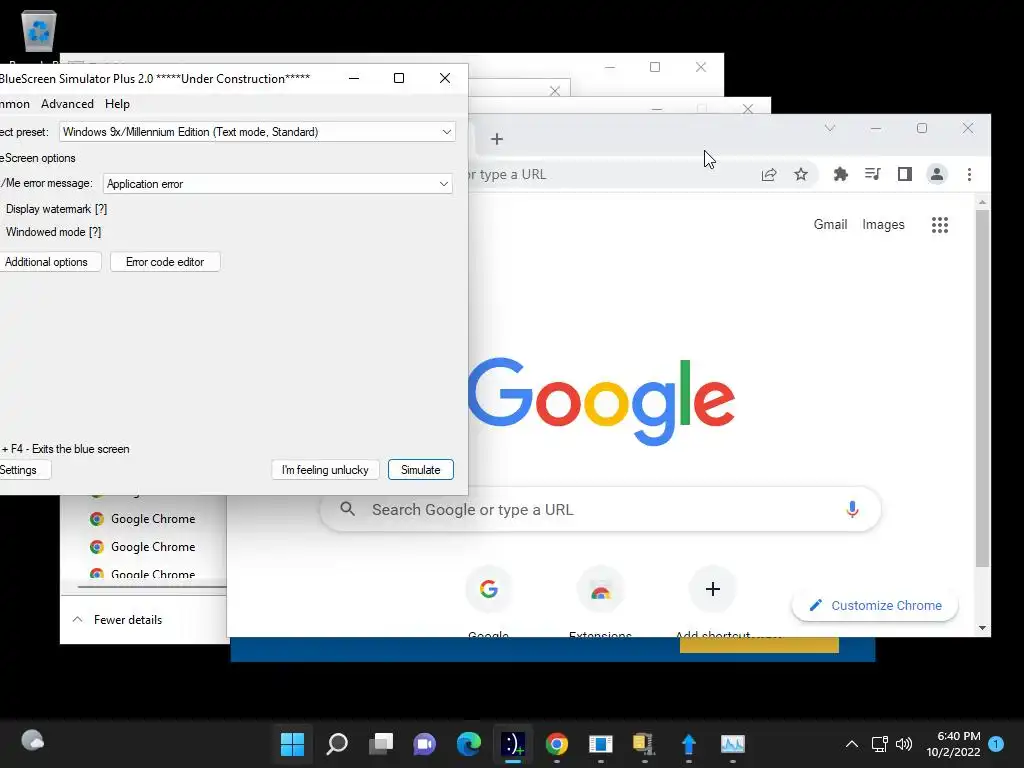
Task: Click the Google search box
Action: click(x=600, y=509)
